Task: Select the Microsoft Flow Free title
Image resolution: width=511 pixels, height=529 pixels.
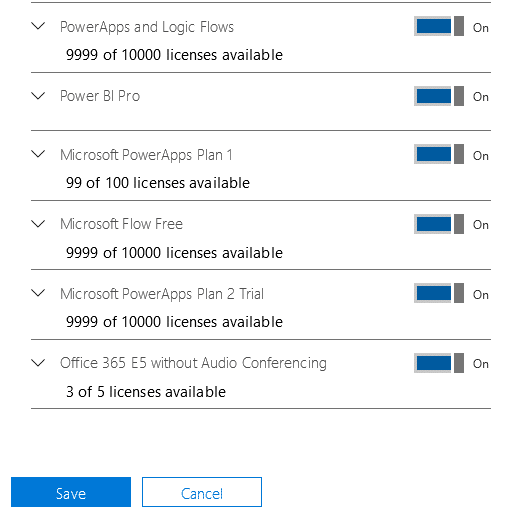Action: tap(121, 224)
